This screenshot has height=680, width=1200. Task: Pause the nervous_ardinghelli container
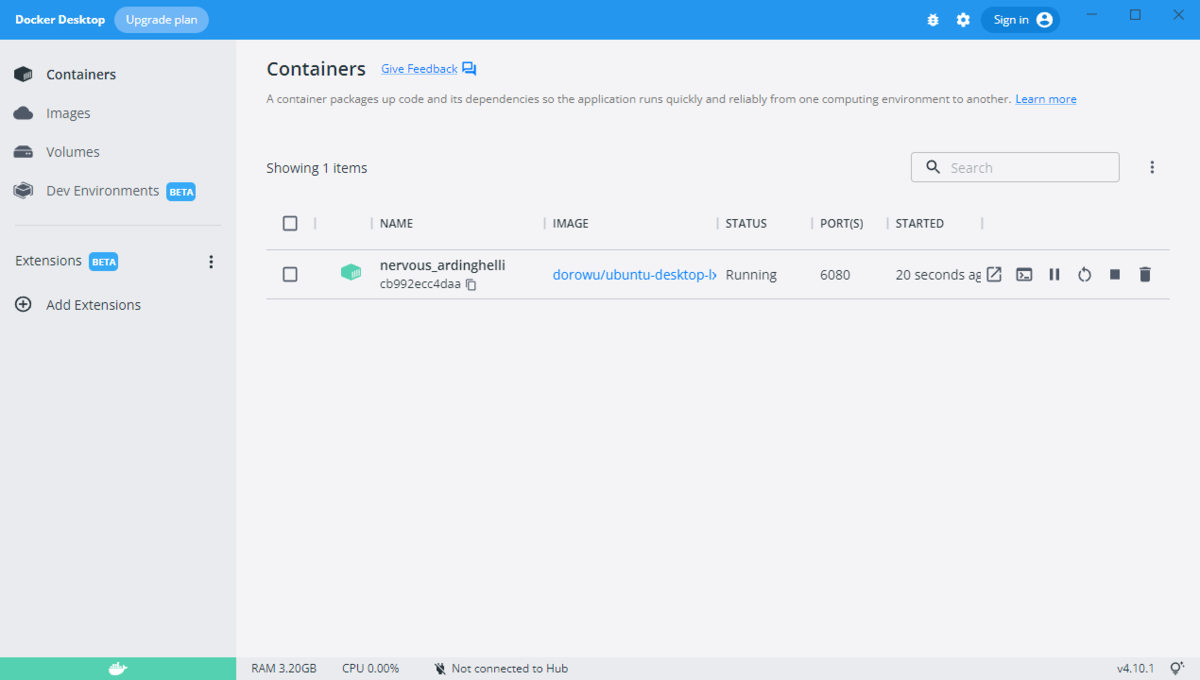click(1054, 274)
